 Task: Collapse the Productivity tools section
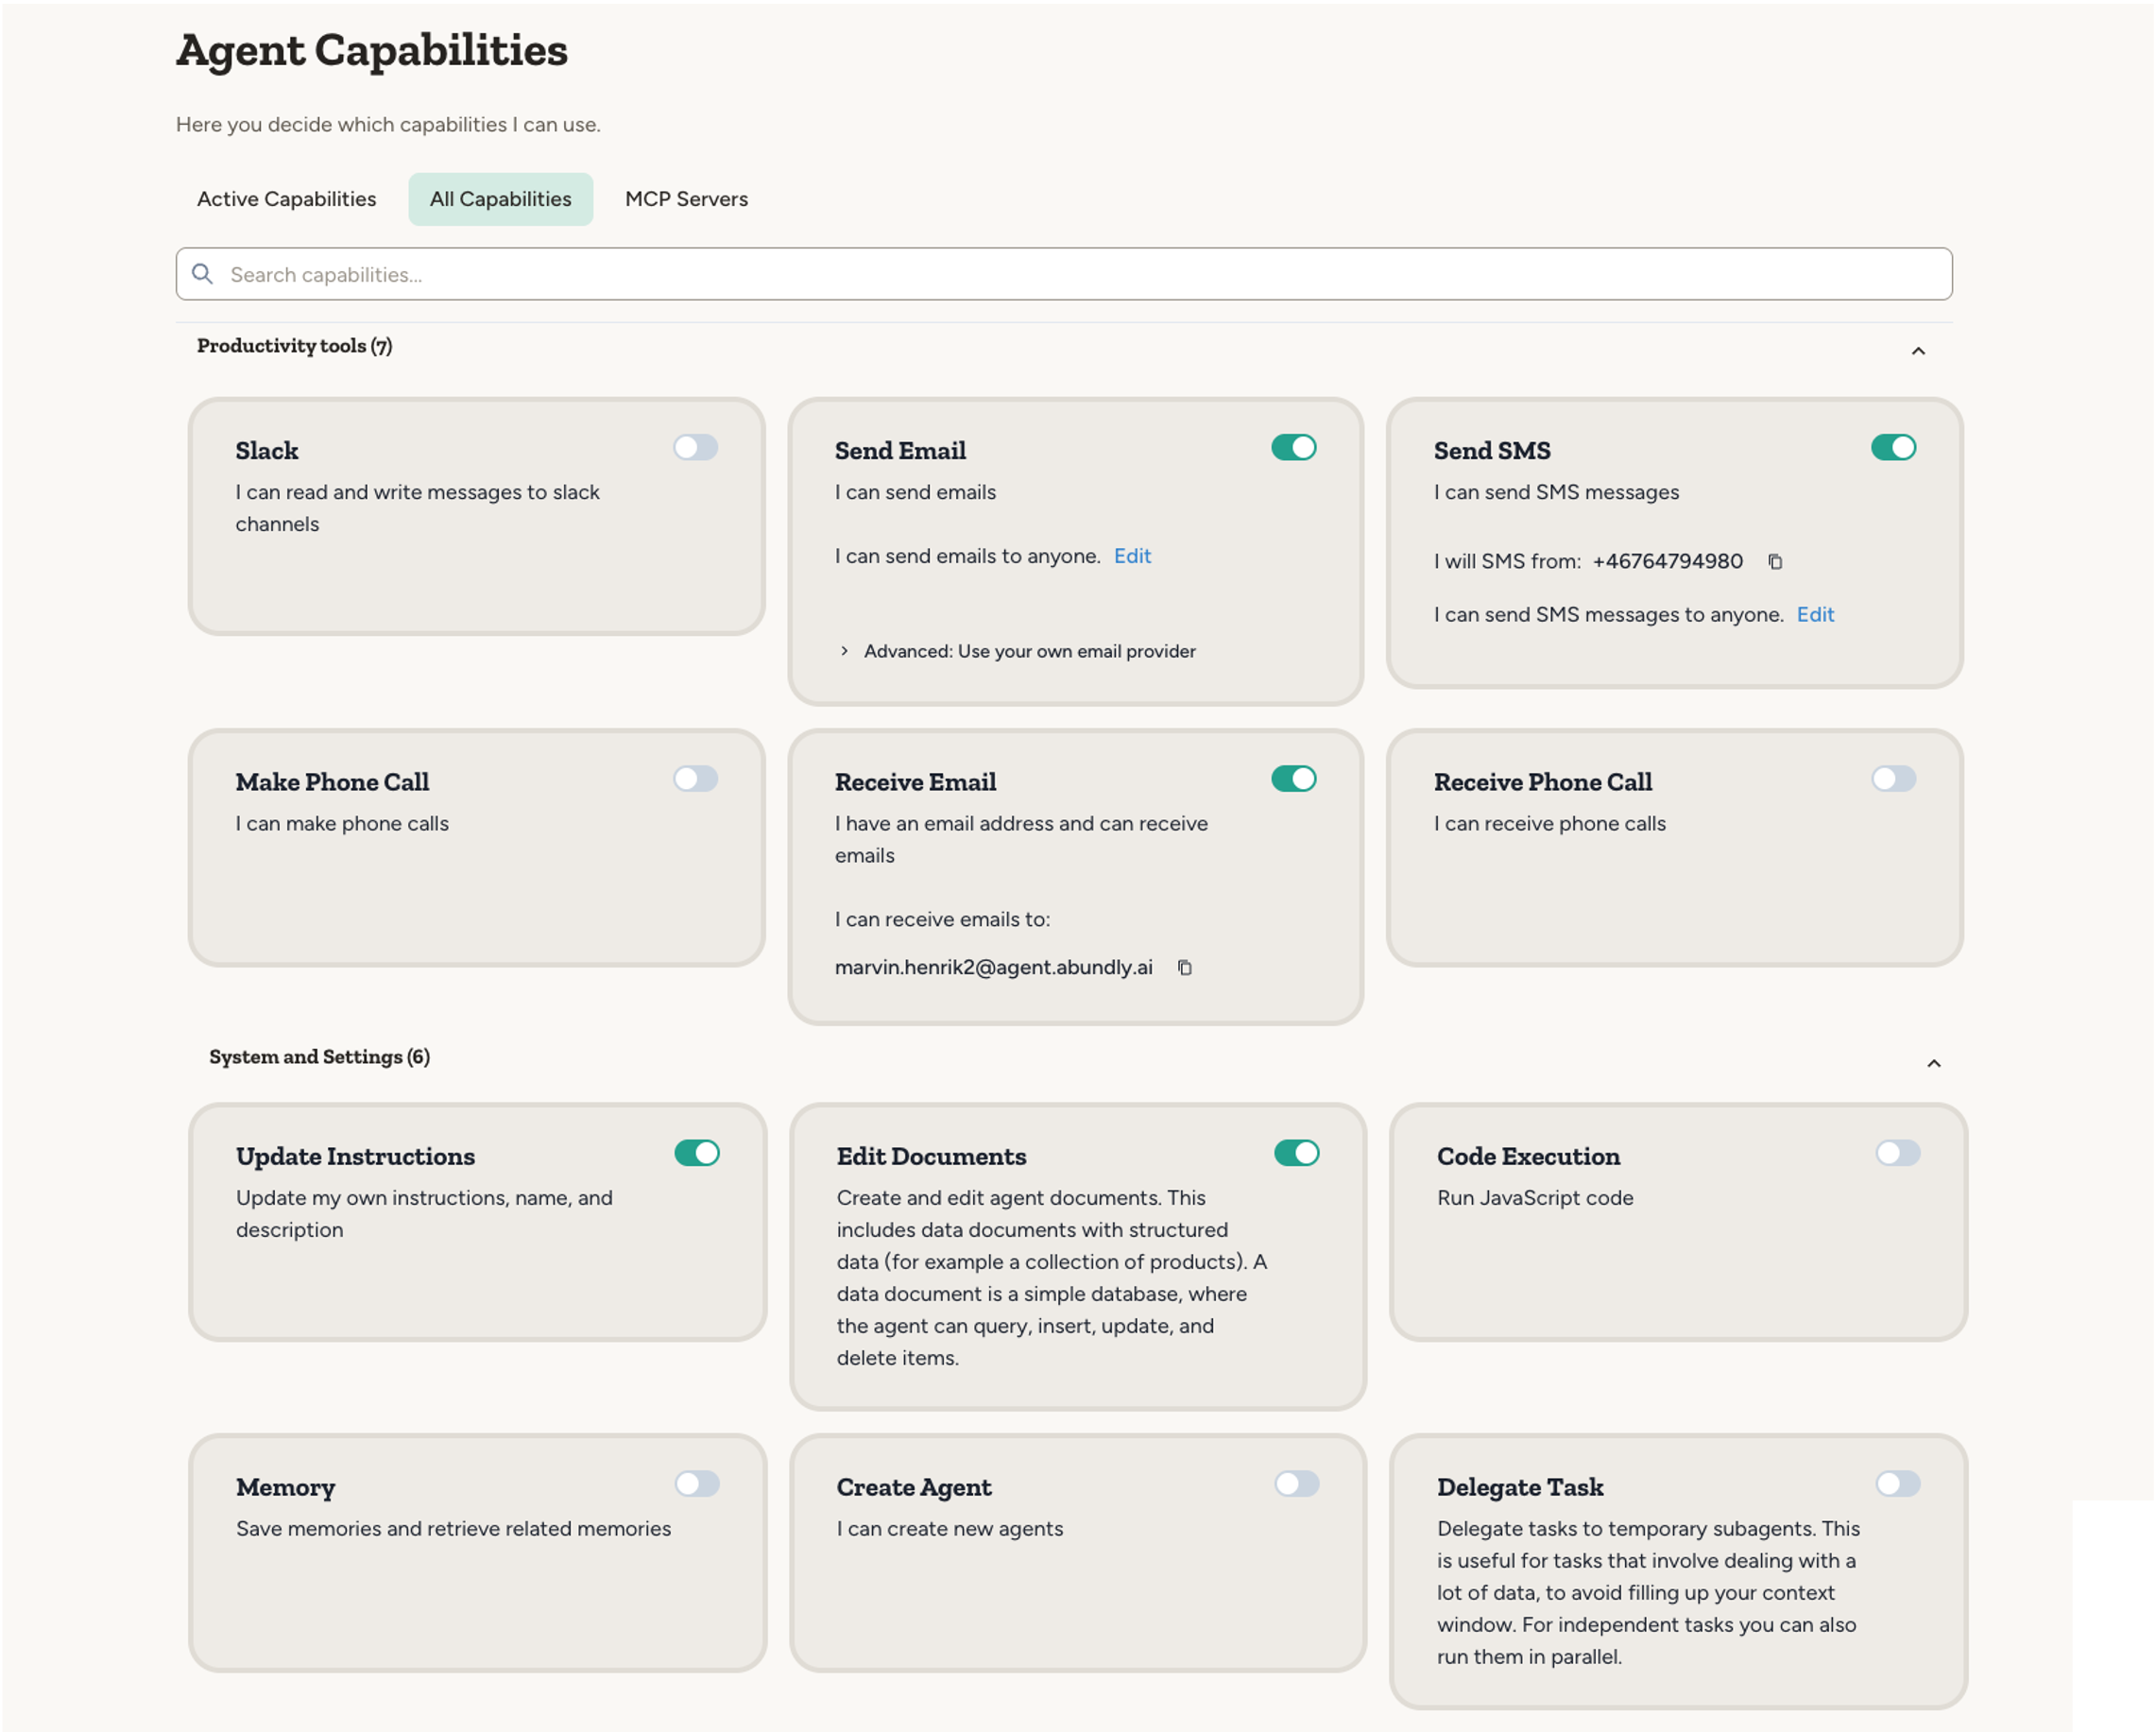(1918, 350)
